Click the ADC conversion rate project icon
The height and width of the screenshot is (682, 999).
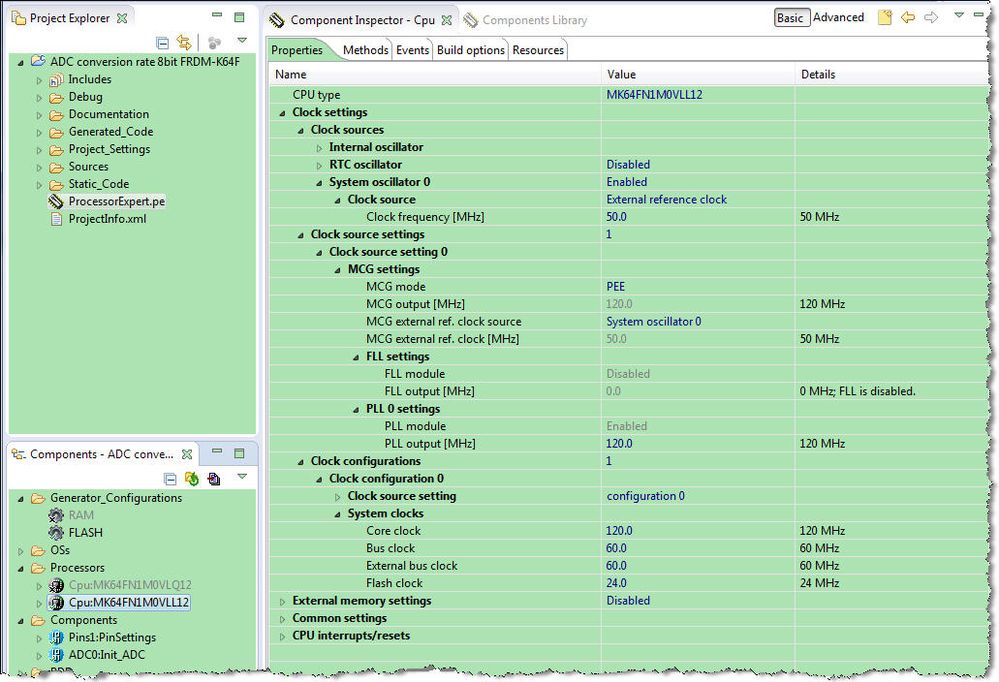[38, 61]
